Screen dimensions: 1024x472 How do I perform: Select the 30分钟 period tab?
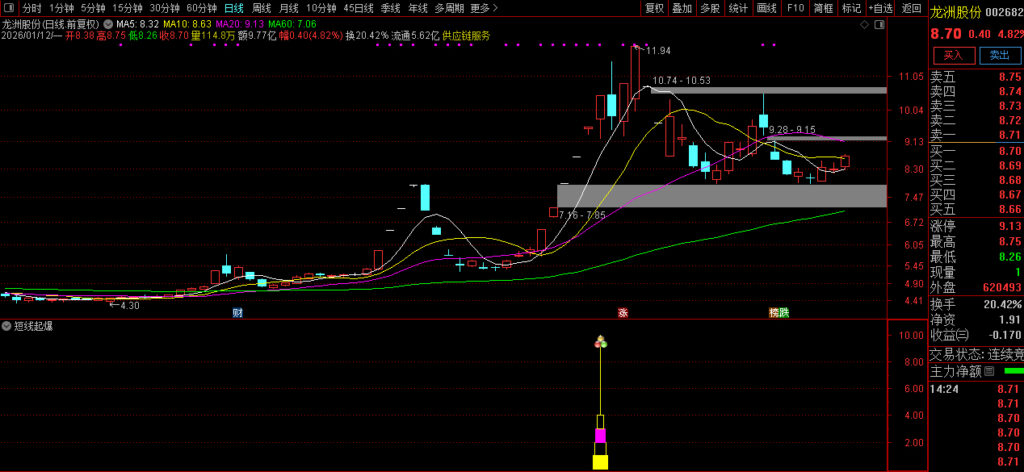pos(164,7)
